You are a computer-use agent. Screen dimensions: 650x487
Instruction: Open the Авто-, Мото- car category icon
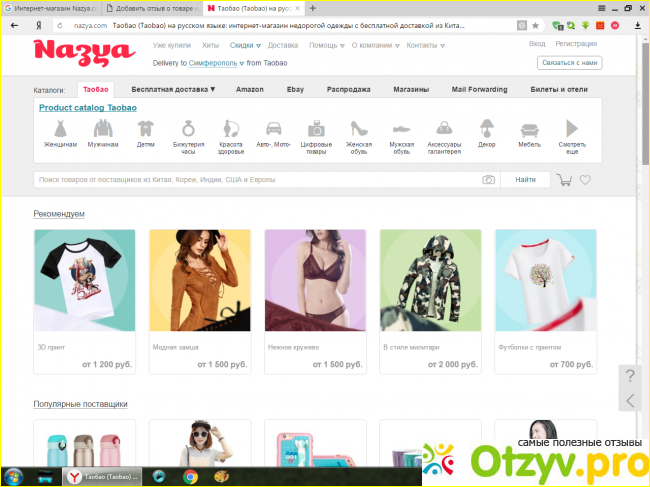pos(274,128)
